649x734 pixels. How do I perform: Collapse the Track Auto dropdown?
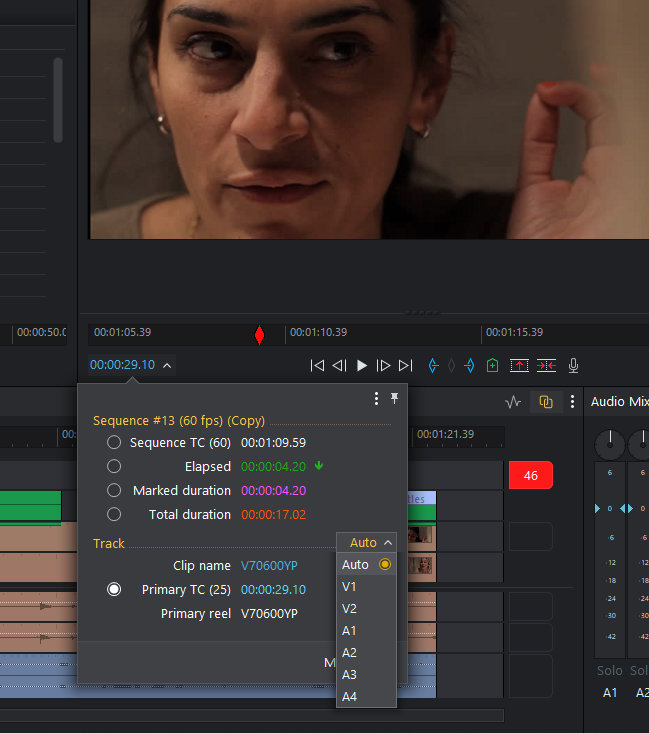pyautogui.click(x=367, y=543)
